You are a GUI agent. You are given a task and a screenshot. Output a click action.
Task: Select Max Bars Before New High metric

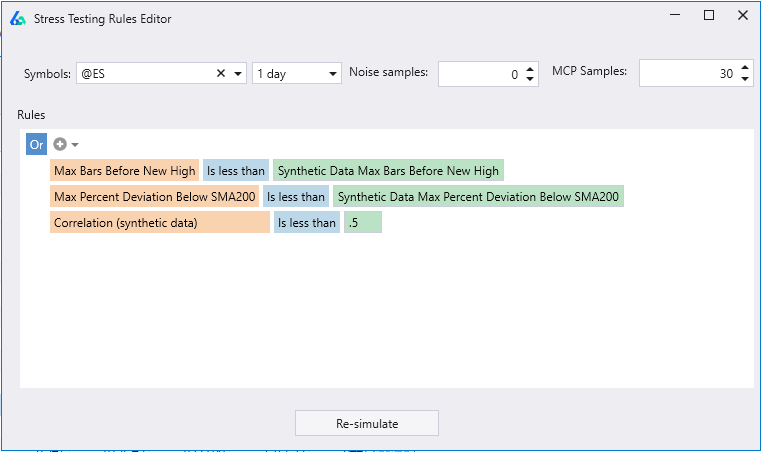coord(124,171)
